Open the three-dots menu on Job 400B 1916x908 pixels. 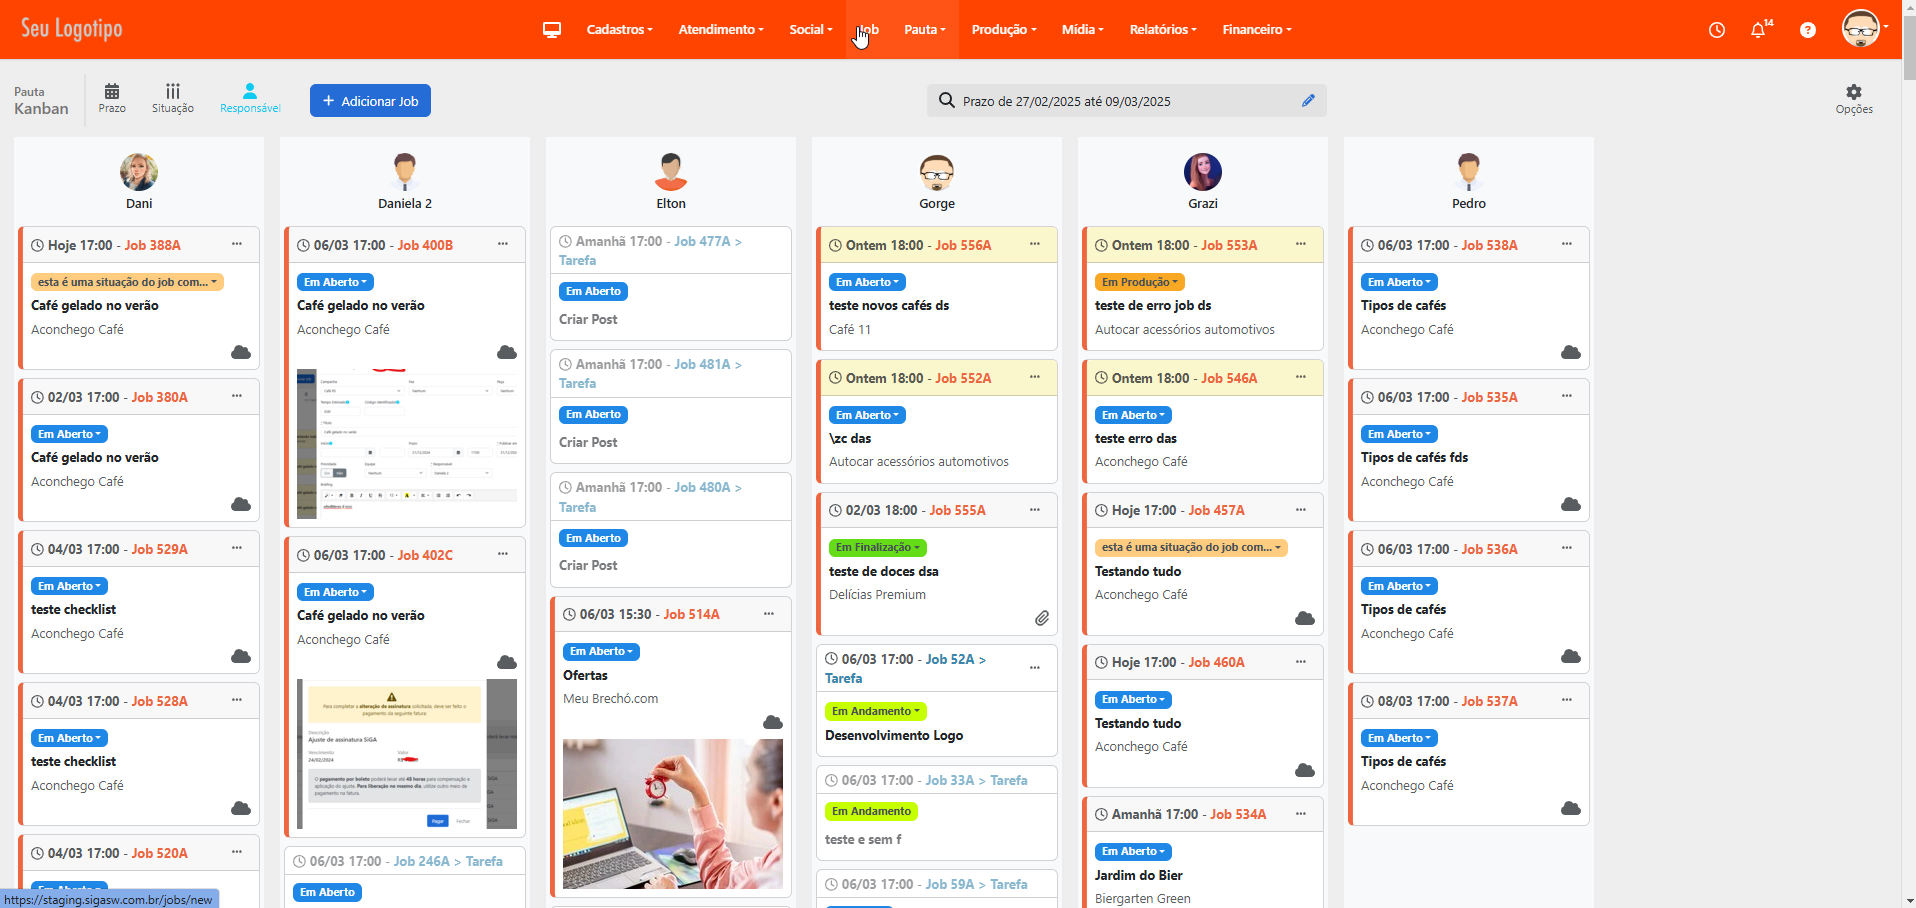(503, 244)
